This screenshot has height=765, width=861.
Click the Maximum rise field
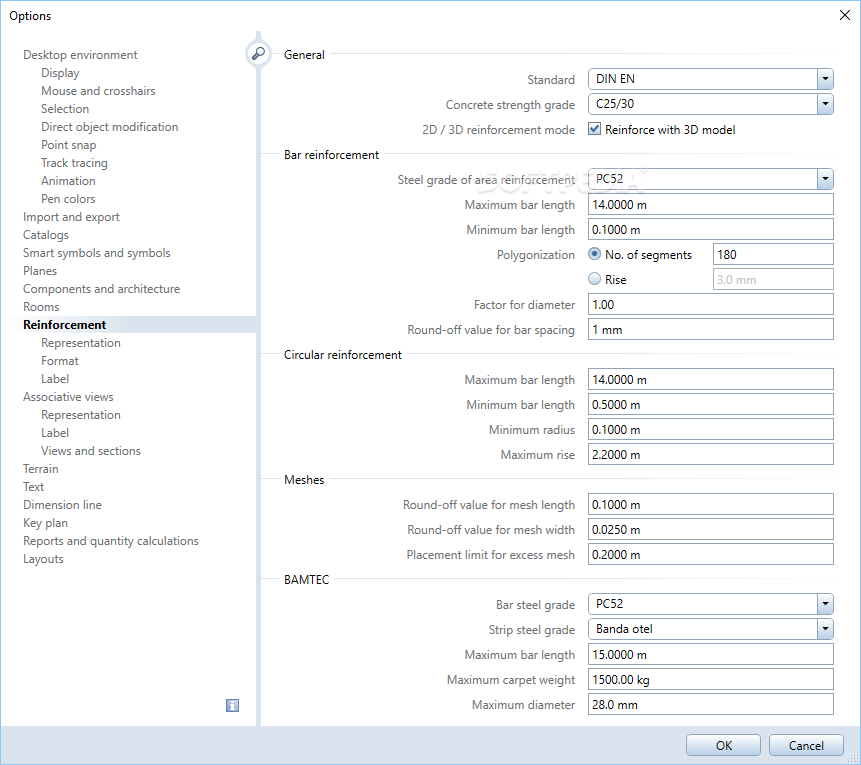tap(711, 454)
